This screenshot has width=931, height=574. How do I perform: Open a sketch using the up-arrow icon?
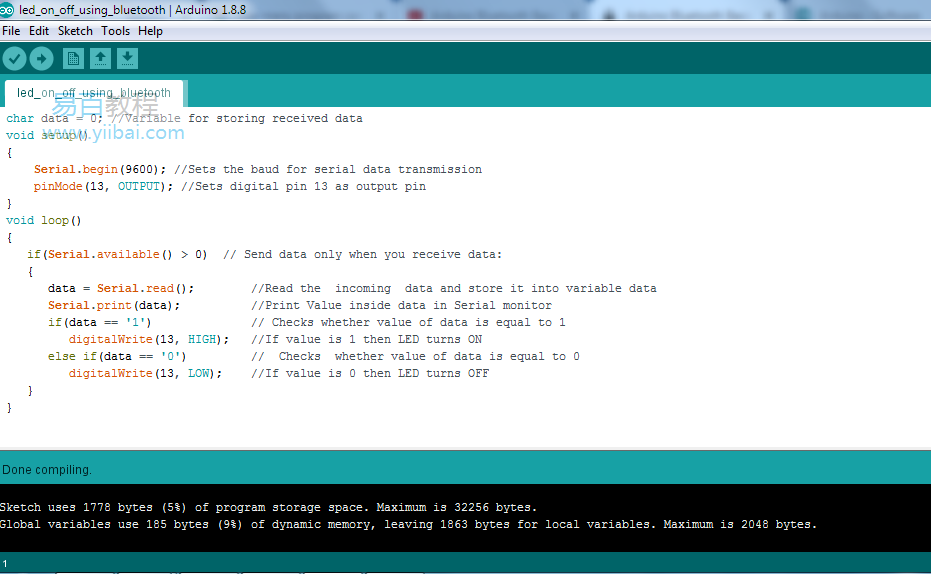[101, 59]
